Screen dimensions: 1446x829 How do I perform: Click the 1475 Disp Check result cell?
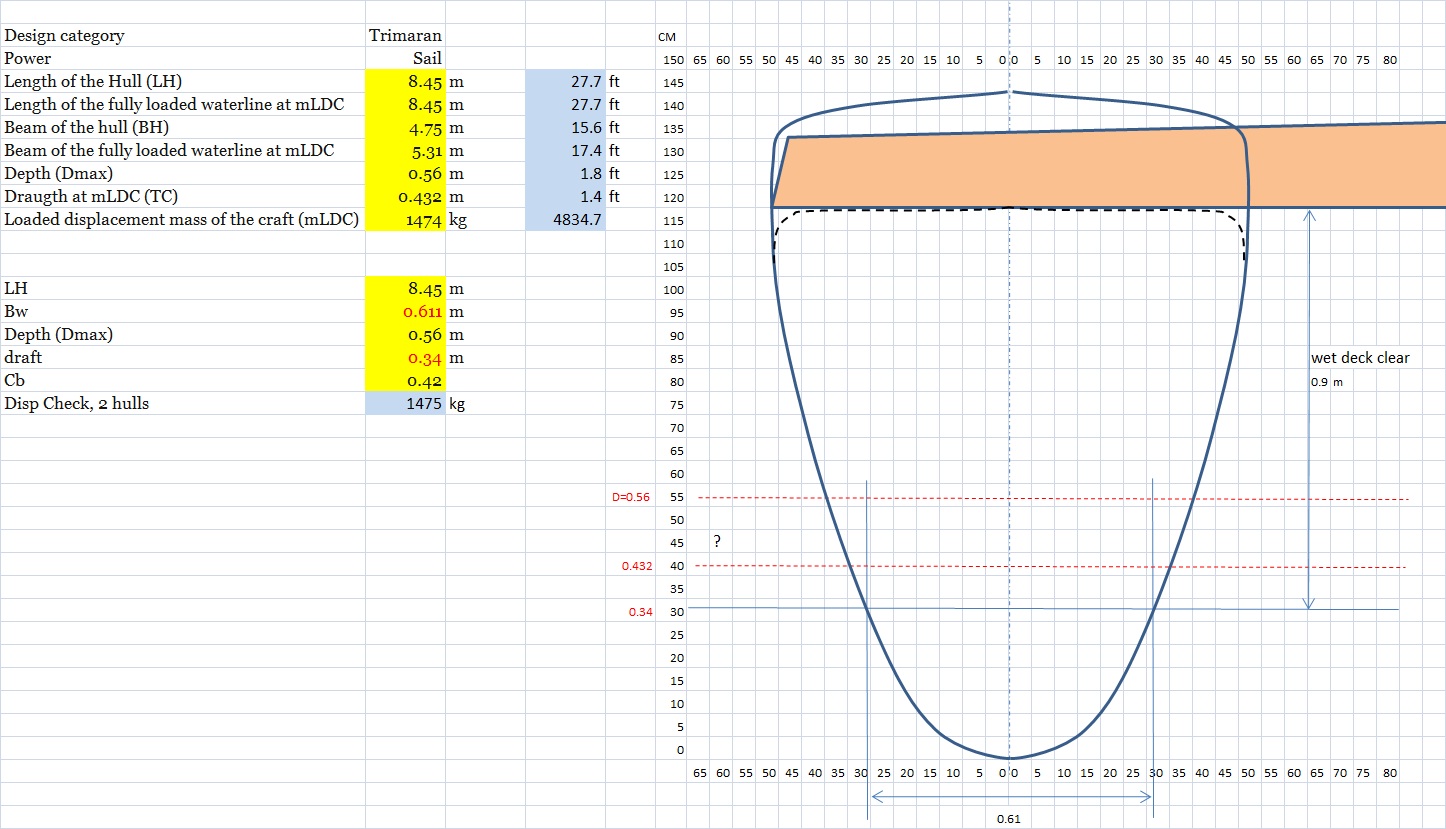pos(405,404)
